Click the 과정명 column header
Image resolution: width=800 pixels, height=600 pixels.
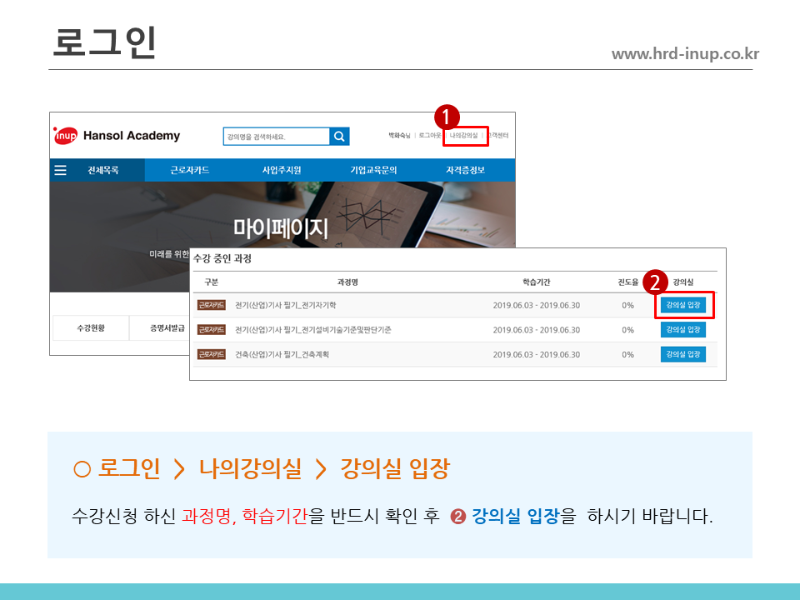coord(347,282)
